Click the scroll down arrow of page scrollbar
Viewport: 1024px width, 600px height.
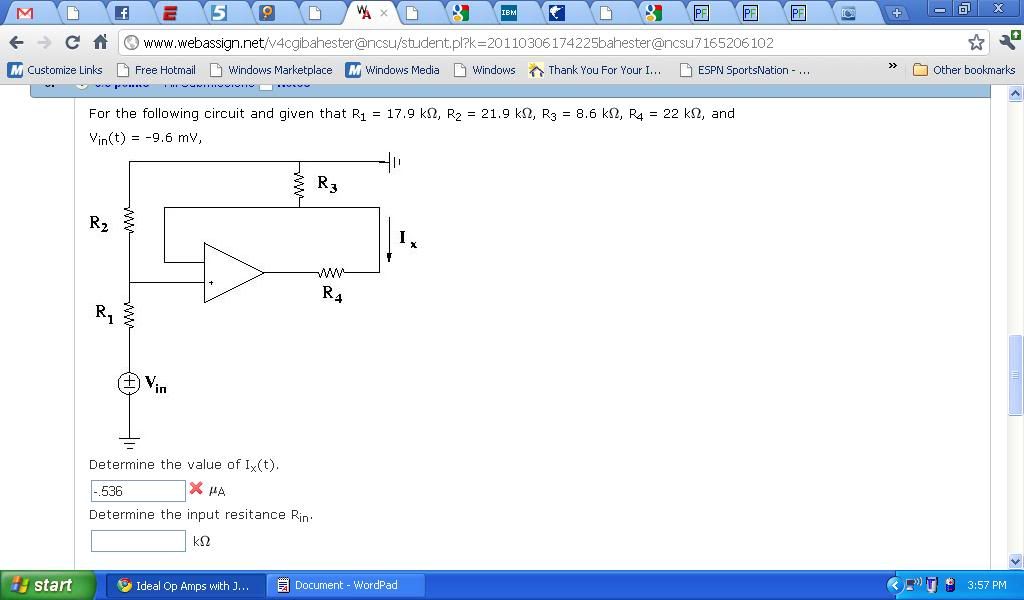click(1015, 561)
